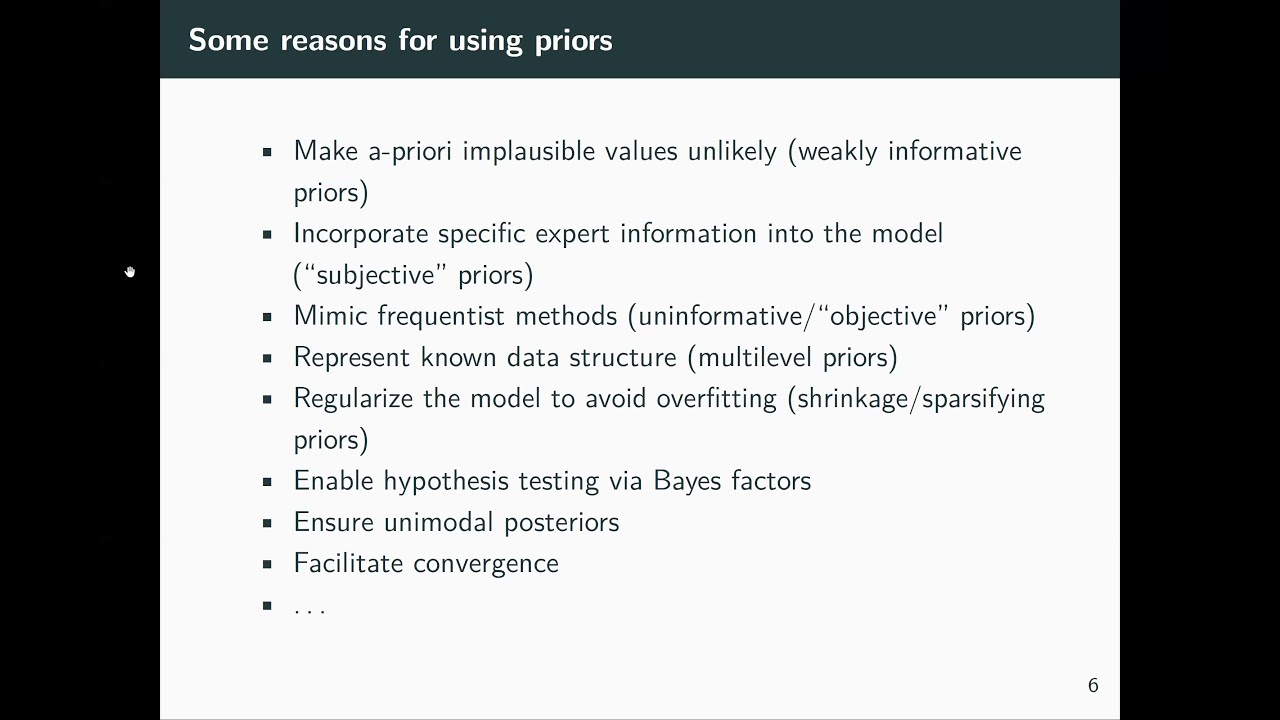Click the bullet marker beside "Make a-priori implausible"
This screenshot has height=720, width=1280.
[x=267, y=152]
